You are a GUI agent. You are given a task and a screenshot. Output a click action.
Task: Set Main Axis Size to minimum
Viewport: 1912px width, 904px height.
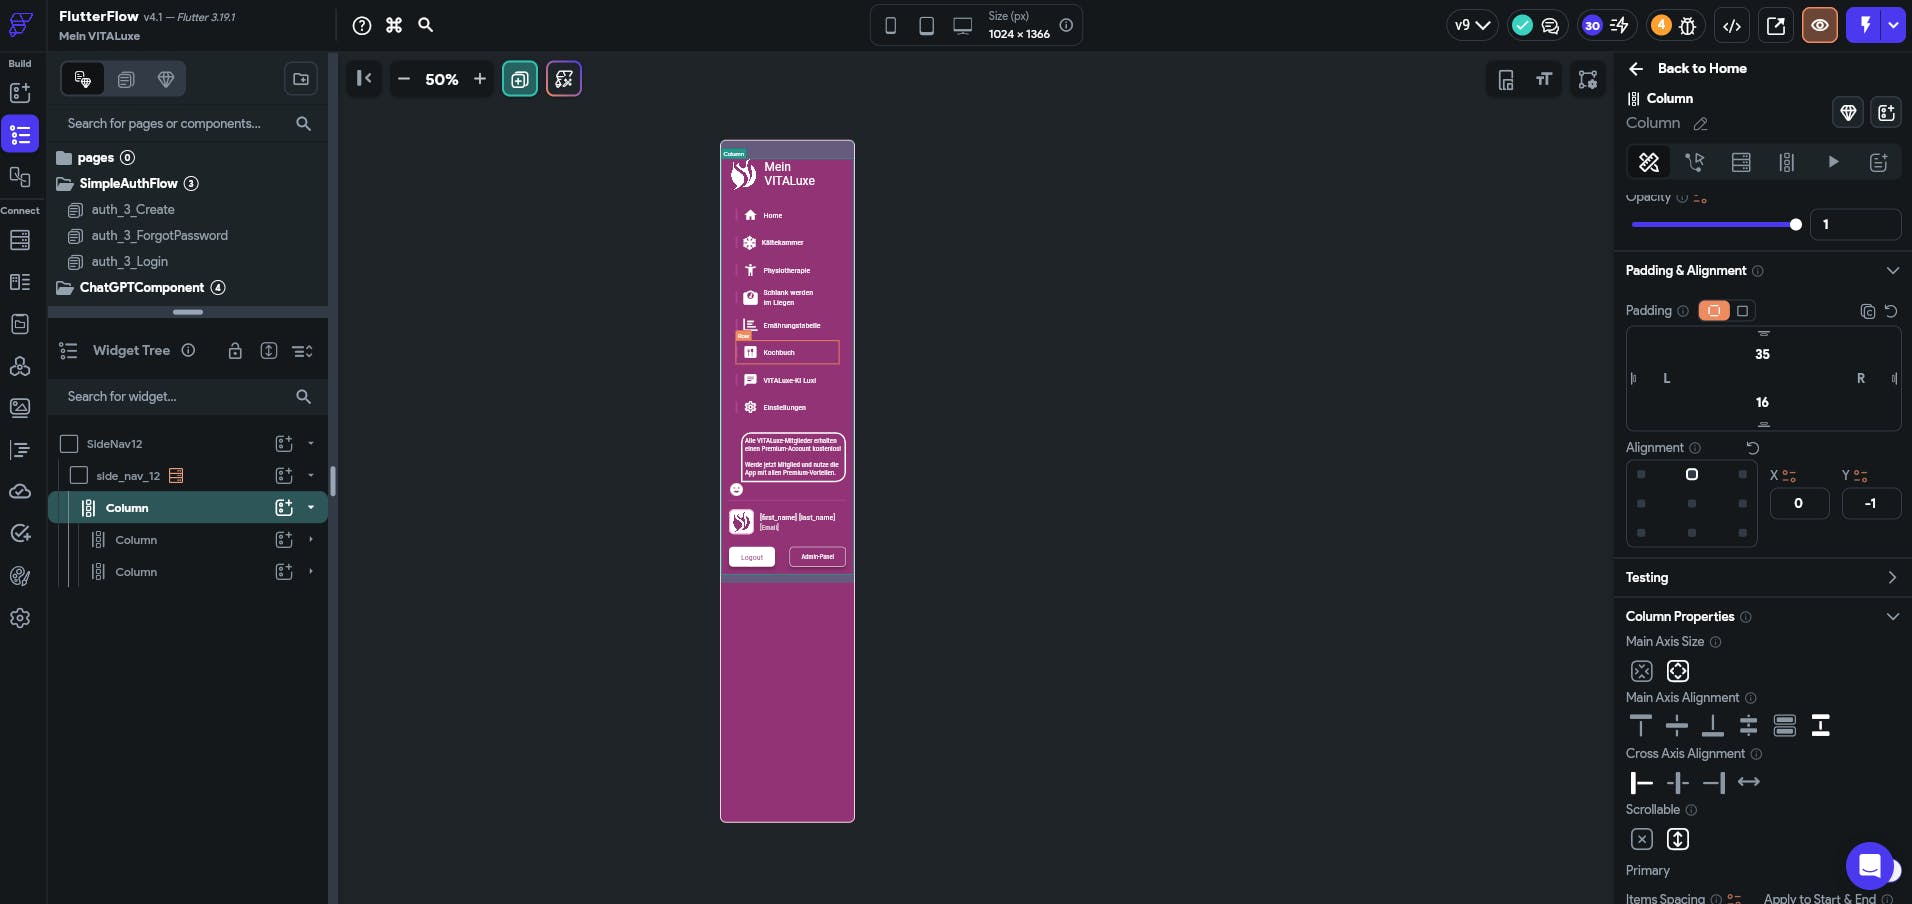(1642, 671)
